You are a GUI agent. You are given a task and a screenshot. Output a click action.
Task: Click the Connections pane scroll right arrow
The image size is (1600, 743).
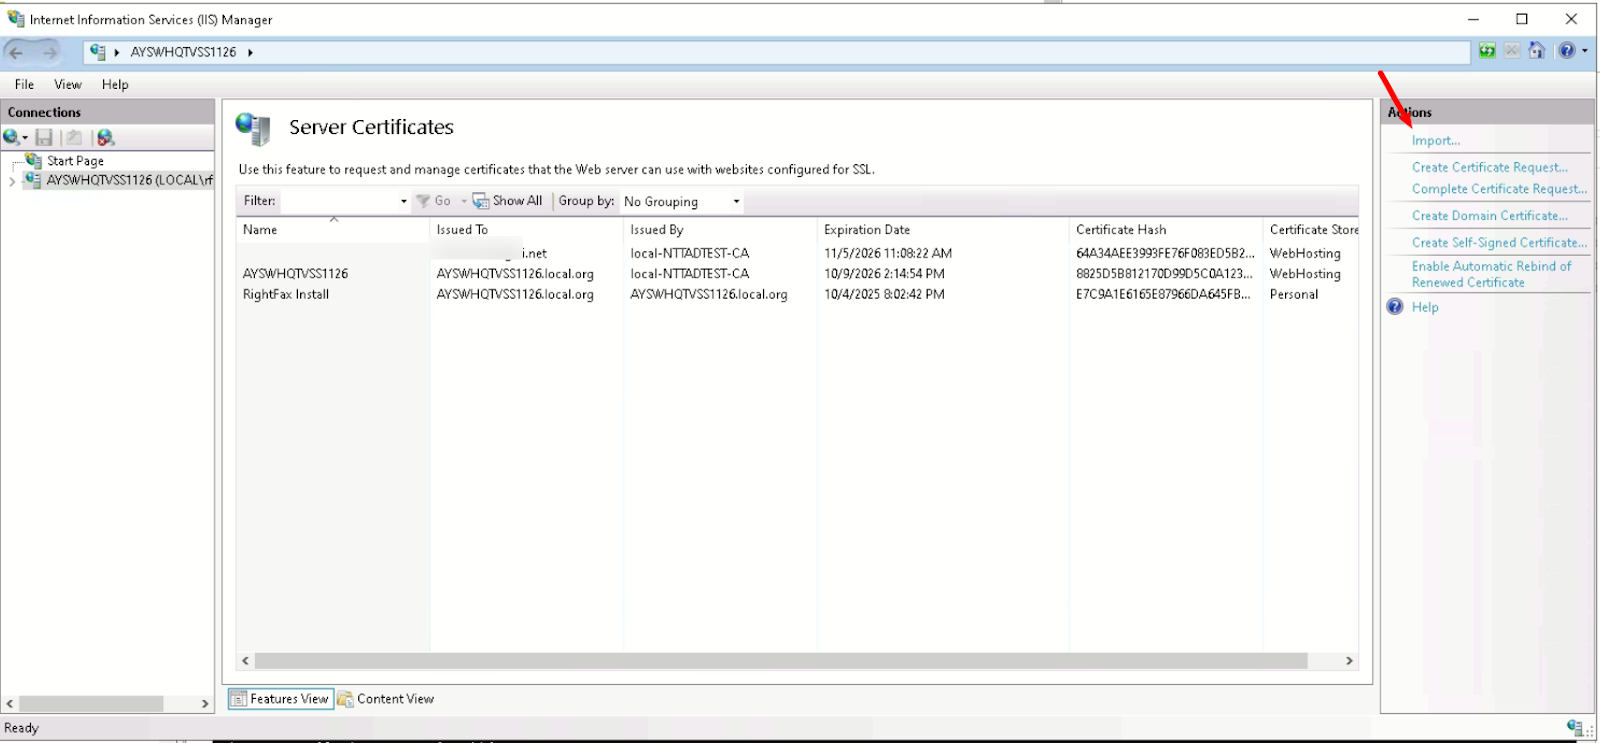point(205,704)
